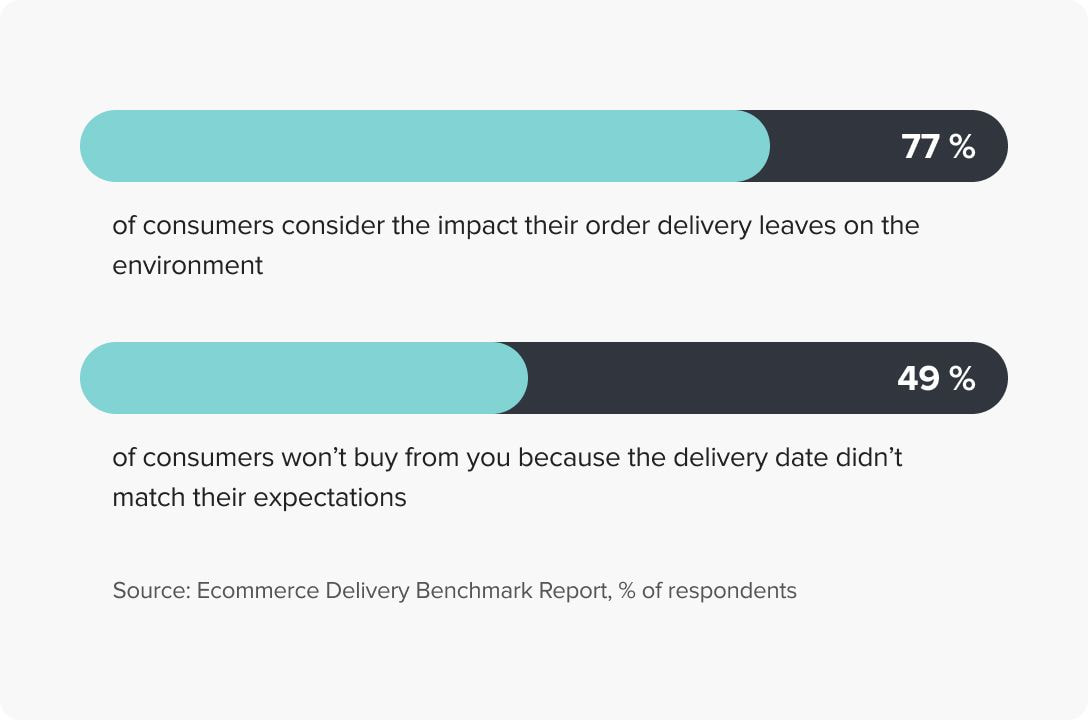Click the rounded left end of the 77% bar

click(x=98, y=146)
